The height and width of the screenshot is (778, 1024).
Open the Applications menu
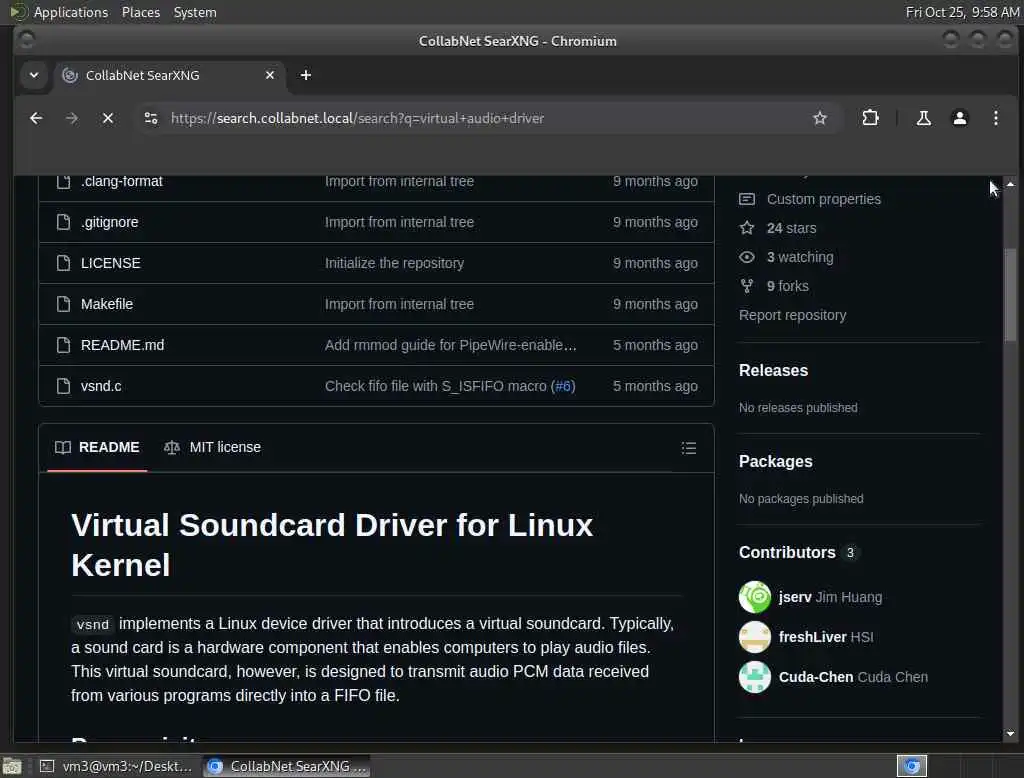[71, 12]
